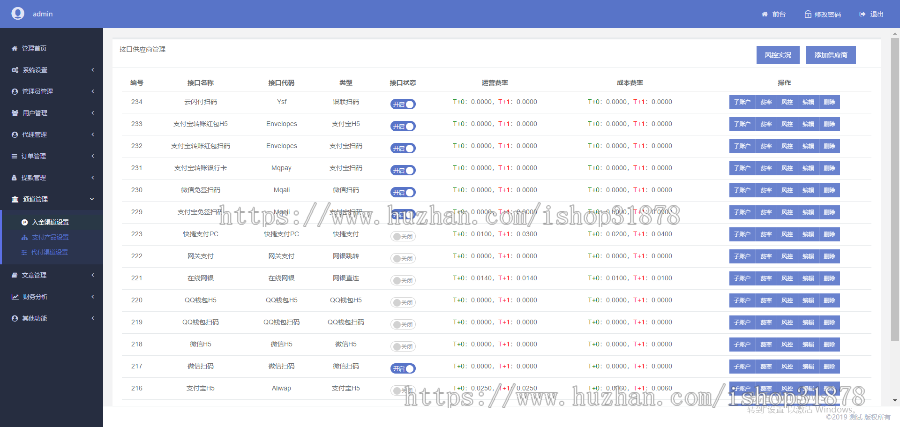Click the 编号 column header
The height and width of the screenshot is (427, 900).
pyautogui.click(x=137, y=83)
